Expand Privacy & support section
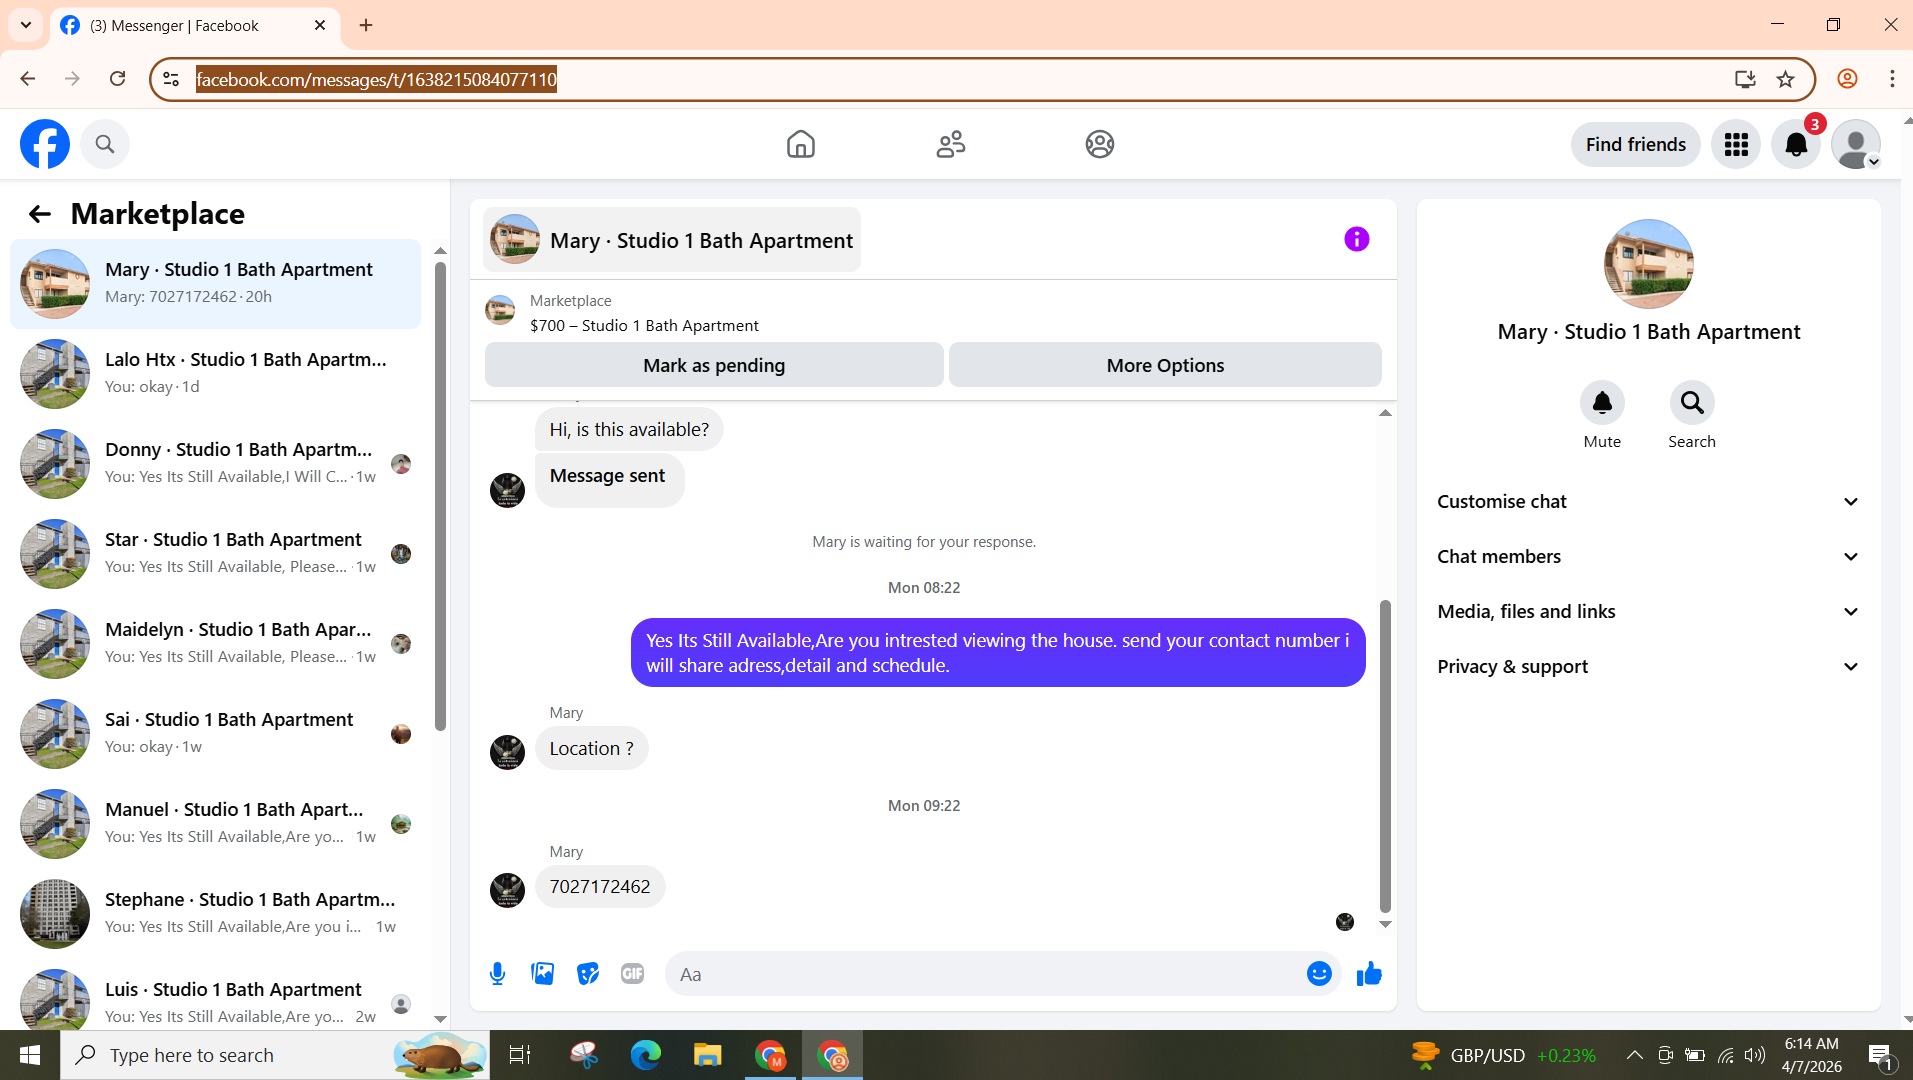The image size is (1913, 1080). point(1648,667)
